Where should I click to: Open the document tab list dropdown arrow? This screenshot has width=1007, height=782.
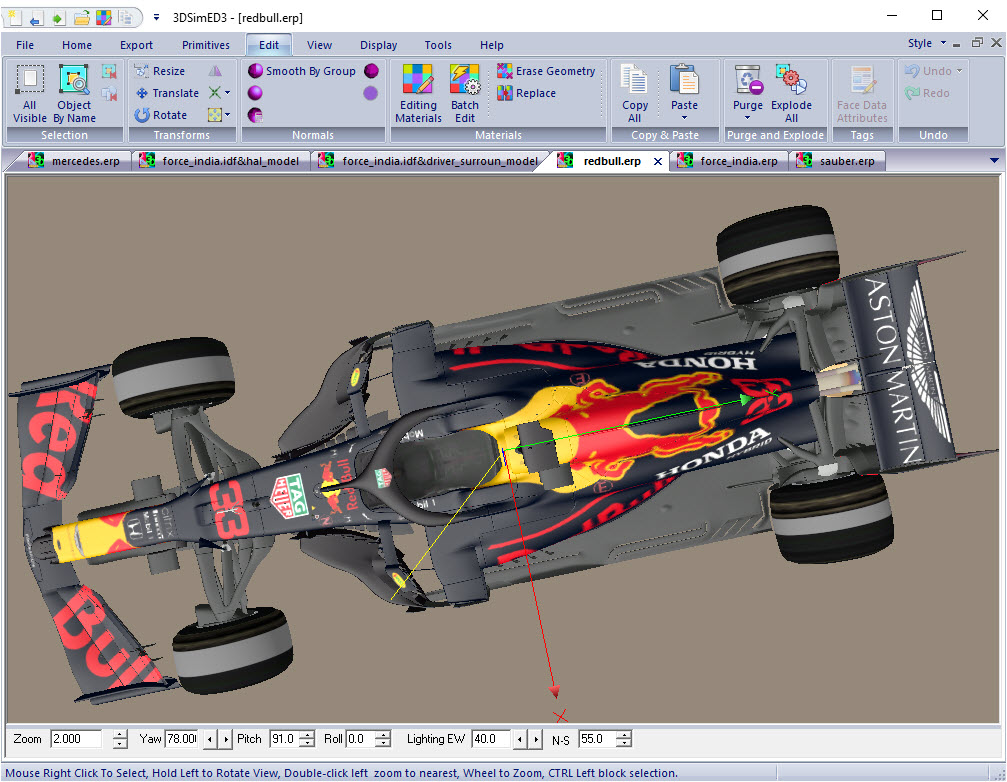coord(994,161)
